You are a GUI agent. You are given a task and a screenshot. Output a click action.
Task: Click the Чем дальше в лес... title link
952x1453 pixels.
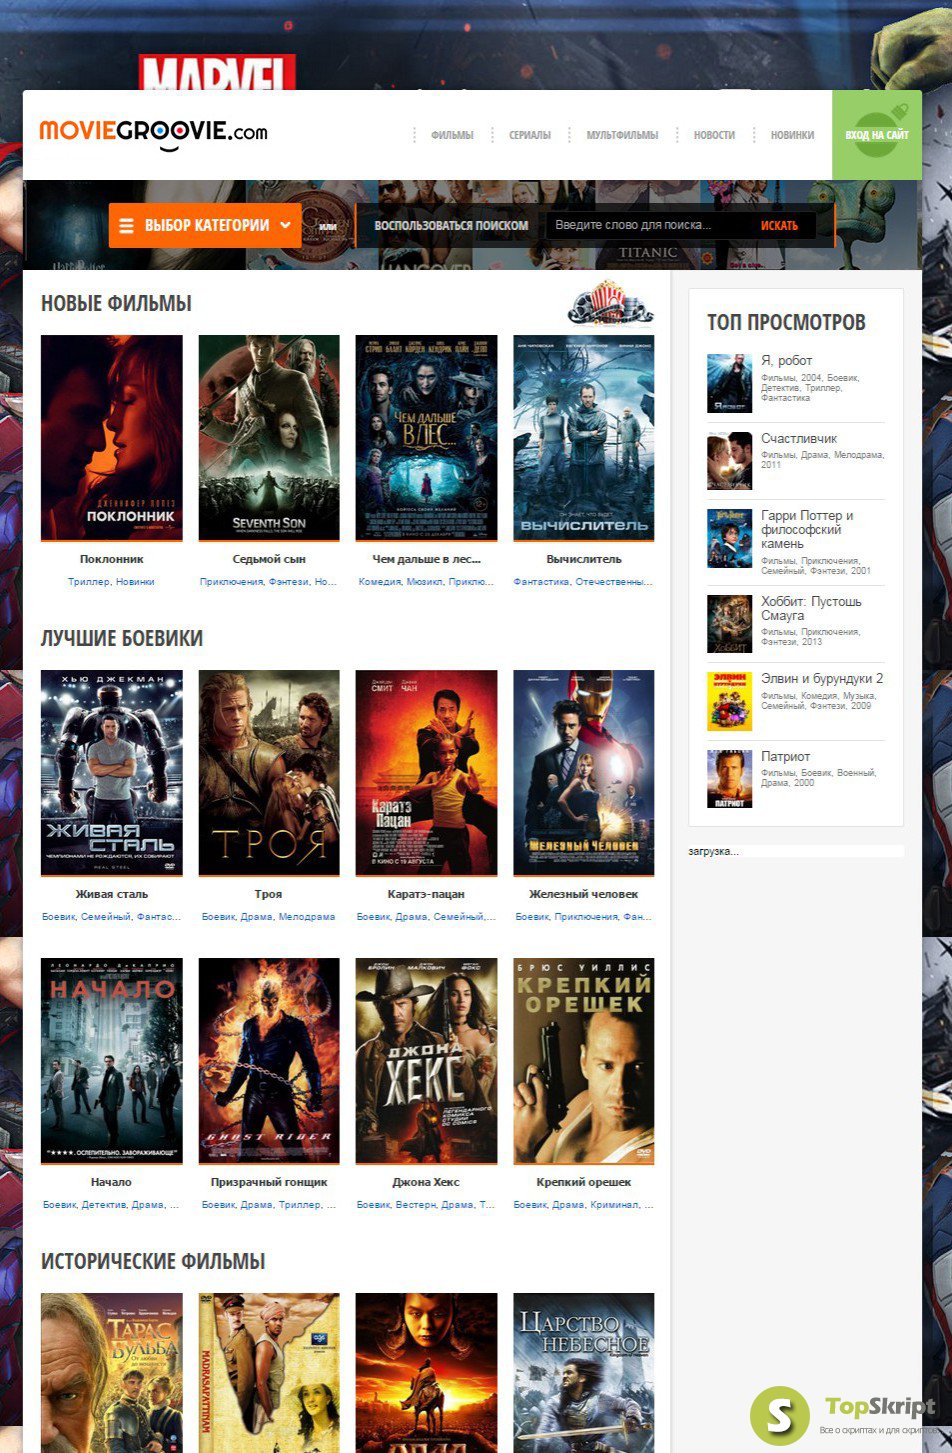(x=426, y=559)
